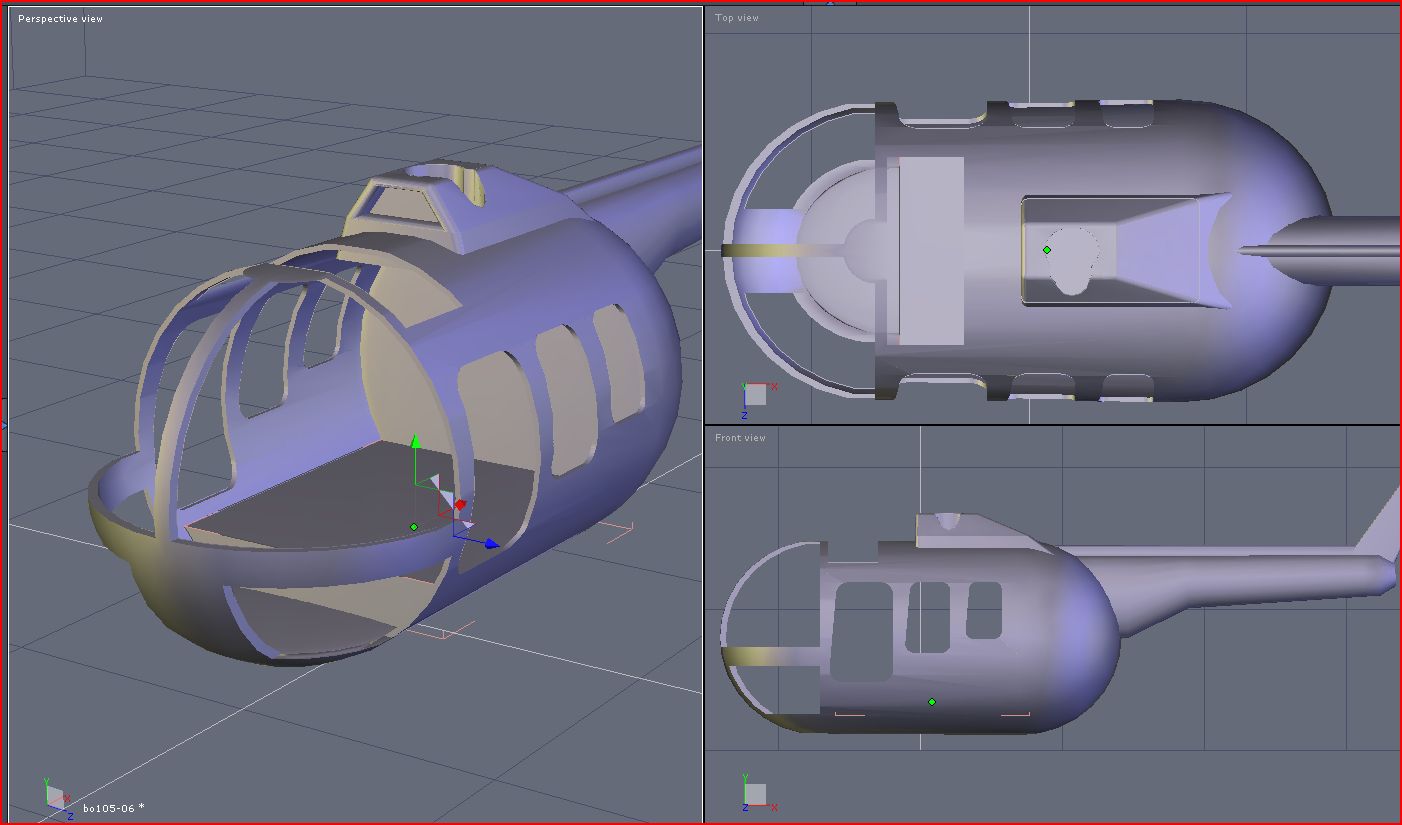Select the green pivot point in Perspective view

[414, 527]
